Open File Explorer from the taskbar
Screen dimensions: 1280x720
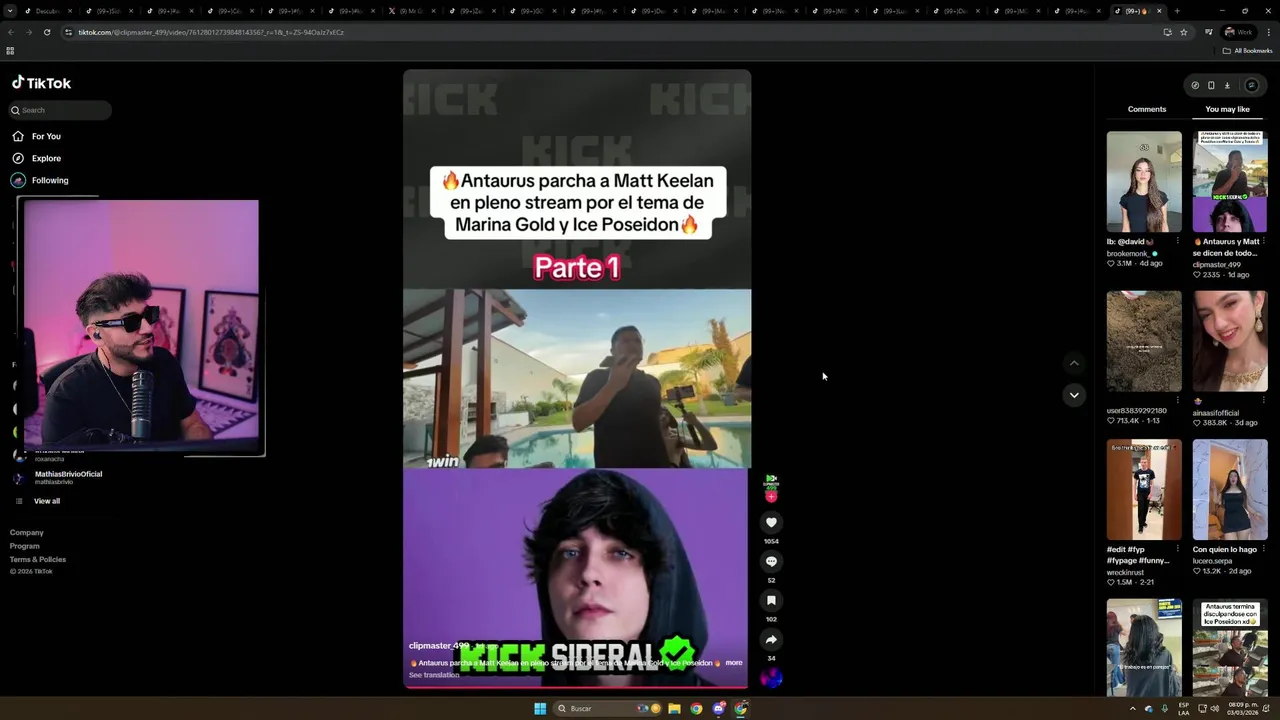(674, 708)
